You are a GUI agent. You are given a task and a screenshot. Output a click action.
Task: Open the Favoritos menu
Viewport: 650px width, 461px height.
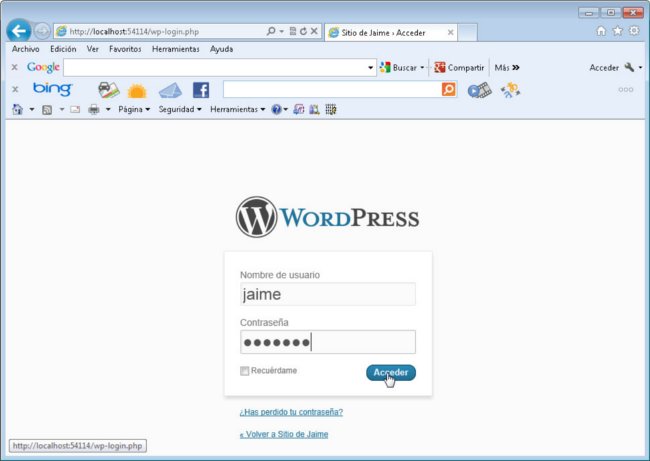click(x=125, y=49)
